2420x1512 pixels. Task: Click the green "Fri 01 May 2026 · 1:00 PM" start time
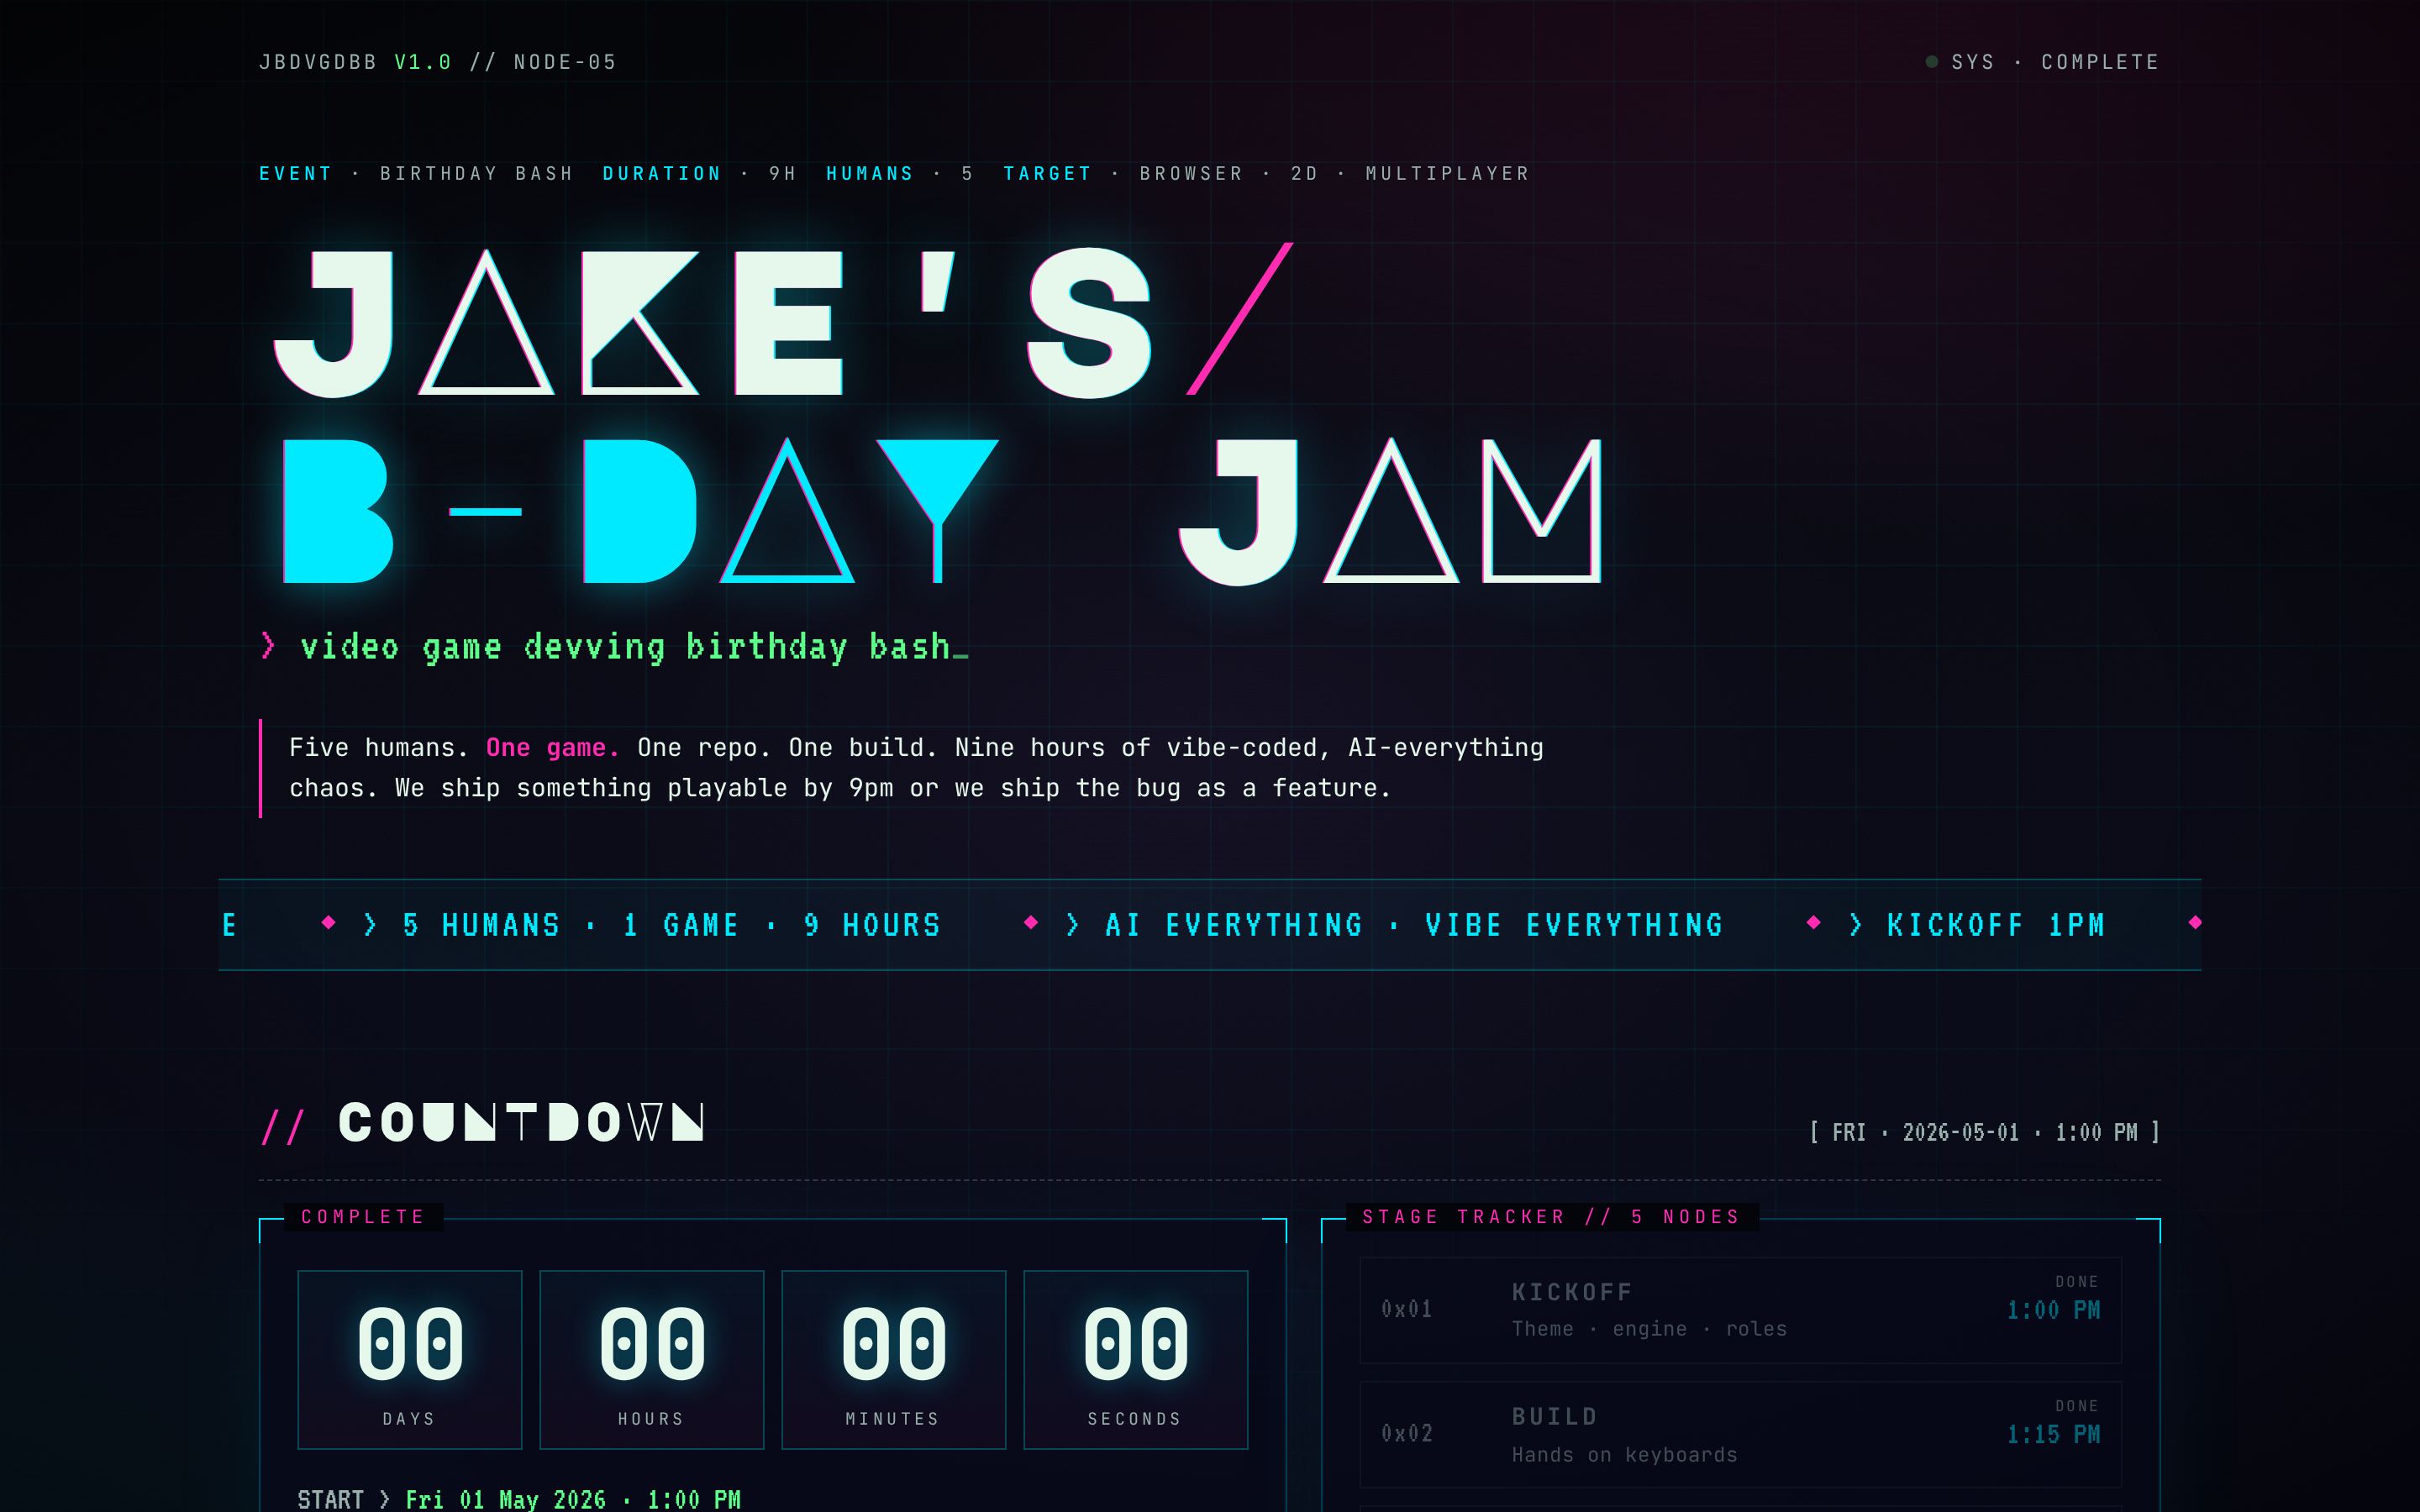[x=573, y=1499]
